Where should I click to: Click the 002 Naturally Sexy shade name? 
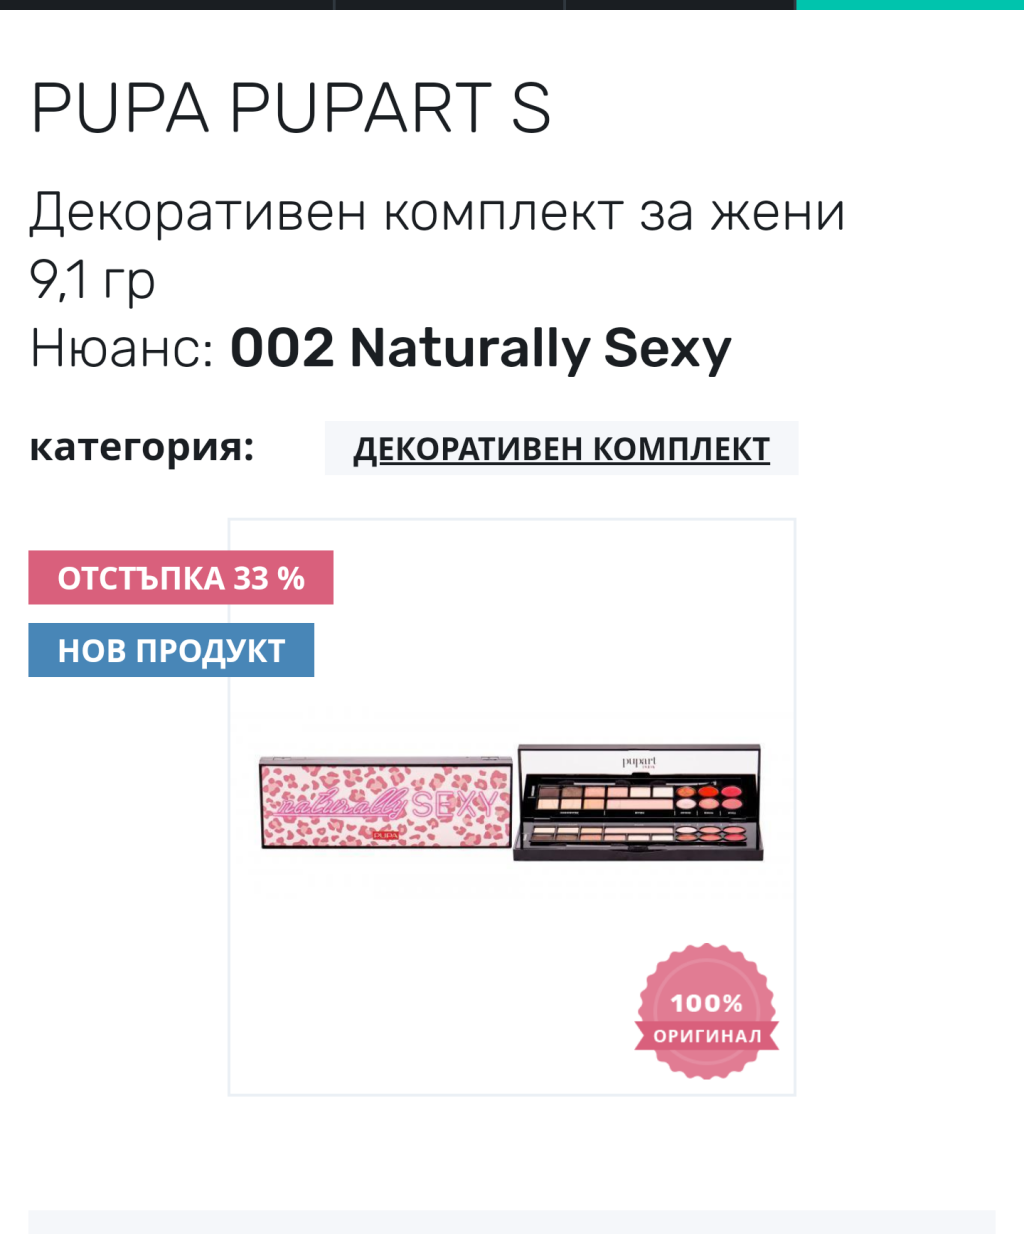click(x=481, y=348)
